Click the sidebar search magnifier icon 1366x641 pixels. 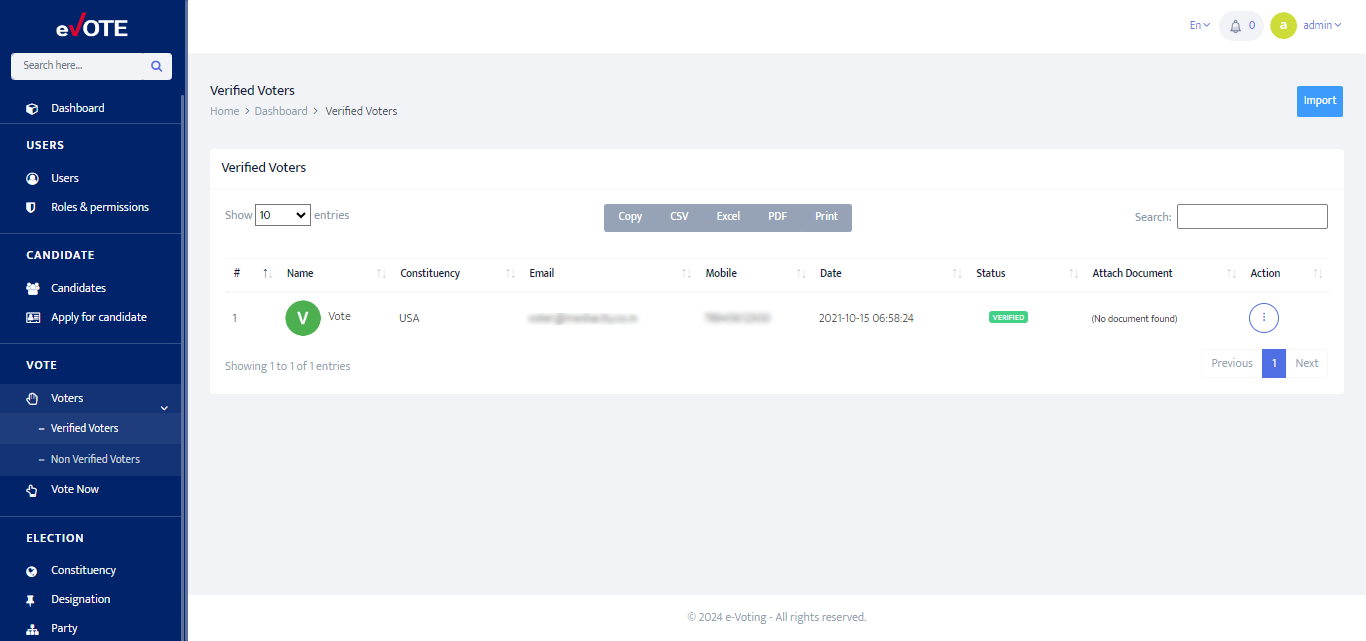(x=156, y=65)
